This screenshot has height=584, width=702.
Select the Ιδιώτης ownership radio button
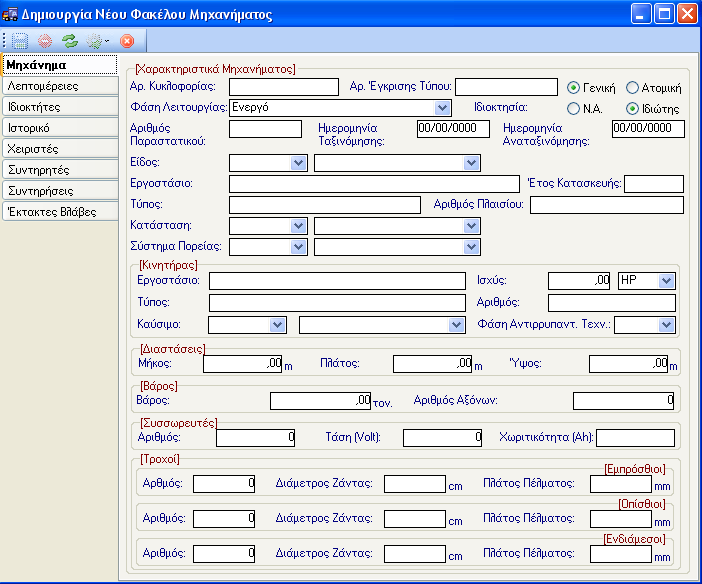point(632,109)
